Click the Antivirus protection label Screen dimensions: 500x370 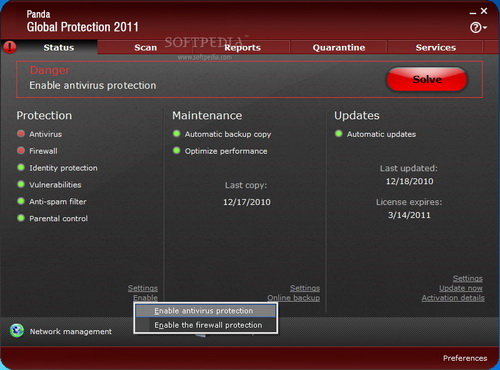[45, 134]
